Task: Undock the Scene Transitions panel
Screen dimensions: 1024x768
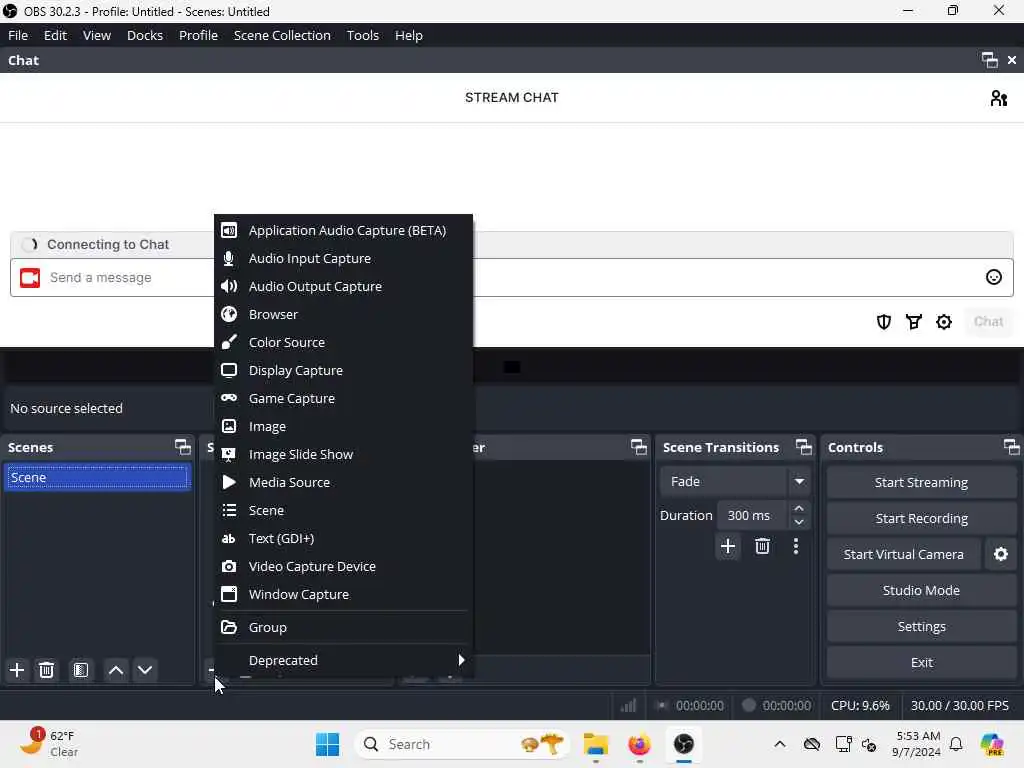Action: pyautogui.click(x=804, y=447)
